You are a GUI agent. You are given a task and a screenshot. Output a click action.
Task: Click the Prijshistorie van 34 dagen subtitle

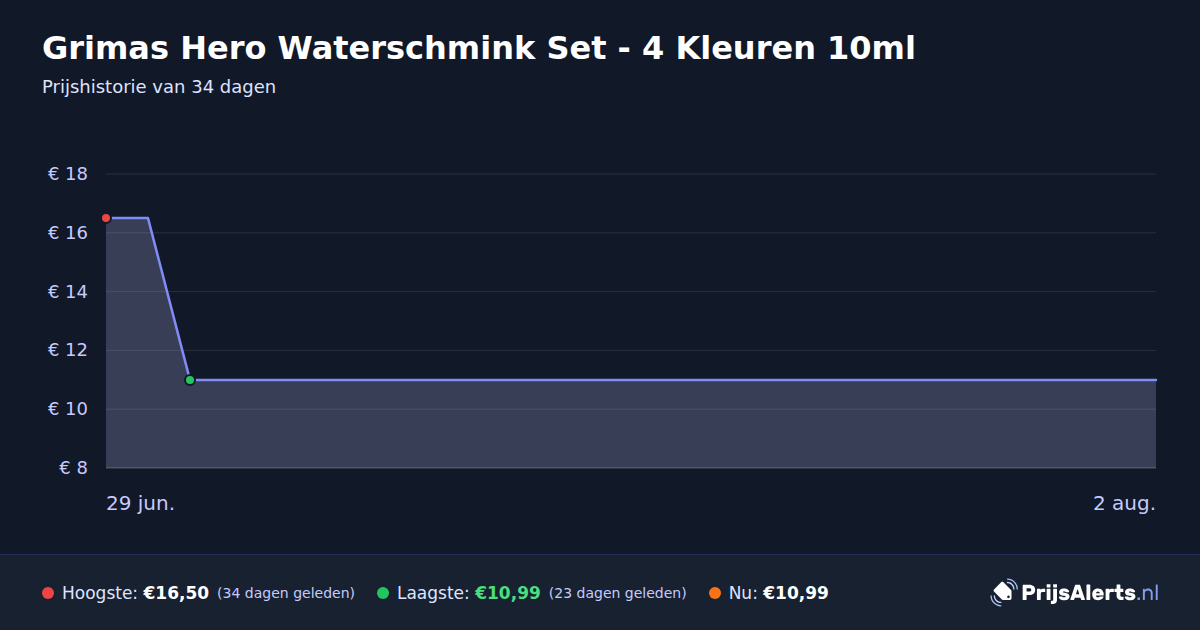click(x=159, y=87)
